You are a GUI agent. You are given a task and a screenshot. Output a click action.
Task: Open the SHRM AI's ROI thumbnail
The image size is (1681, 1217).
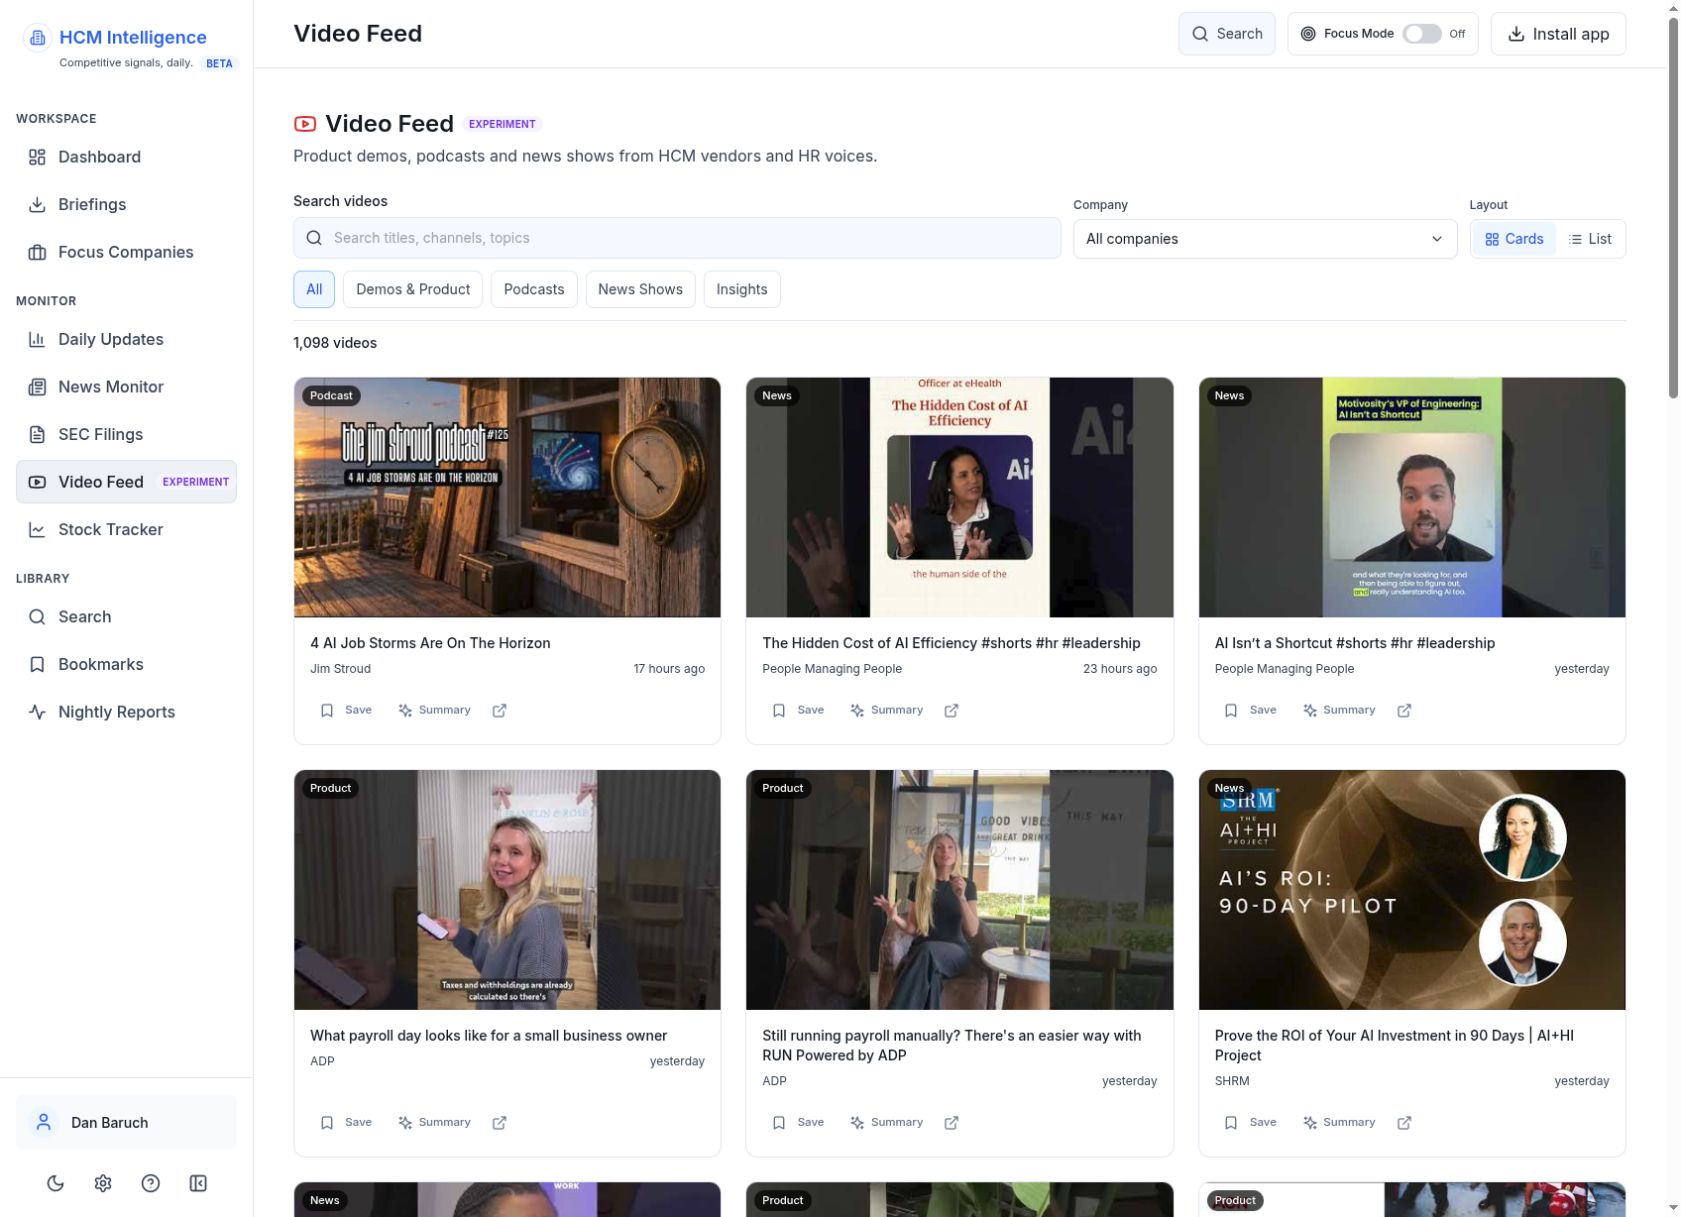click(1411, 889)
